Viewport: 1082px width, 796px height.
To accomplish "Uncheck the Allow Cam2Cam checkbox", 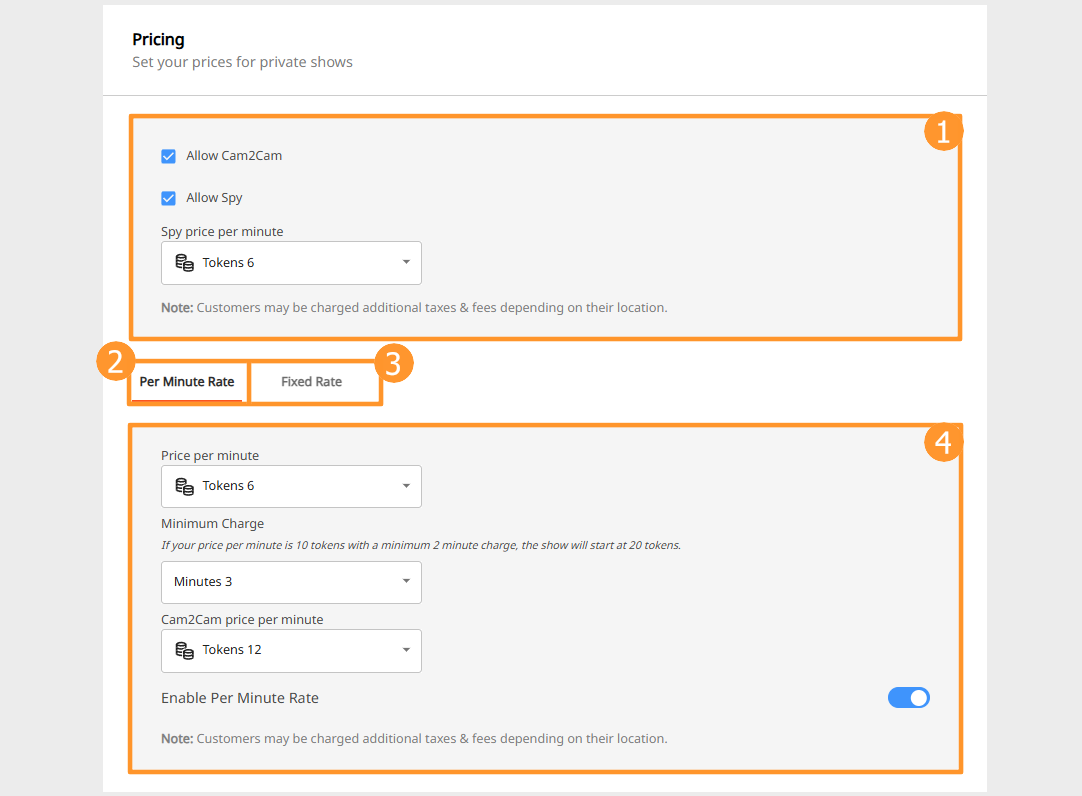I will pyautogui.click(x=169, y=156).
